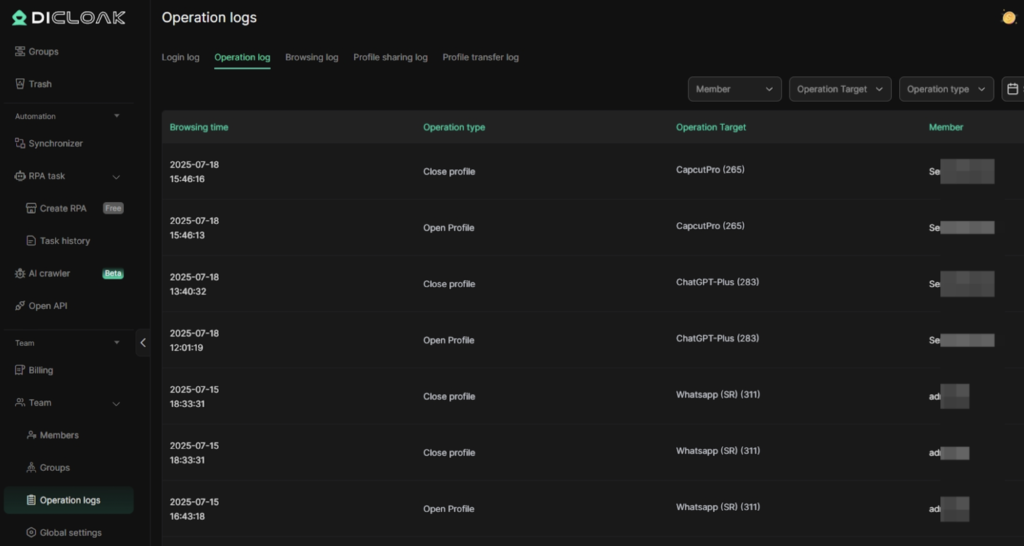
Task: Click the Members person icon
Action: click(31, 435)
